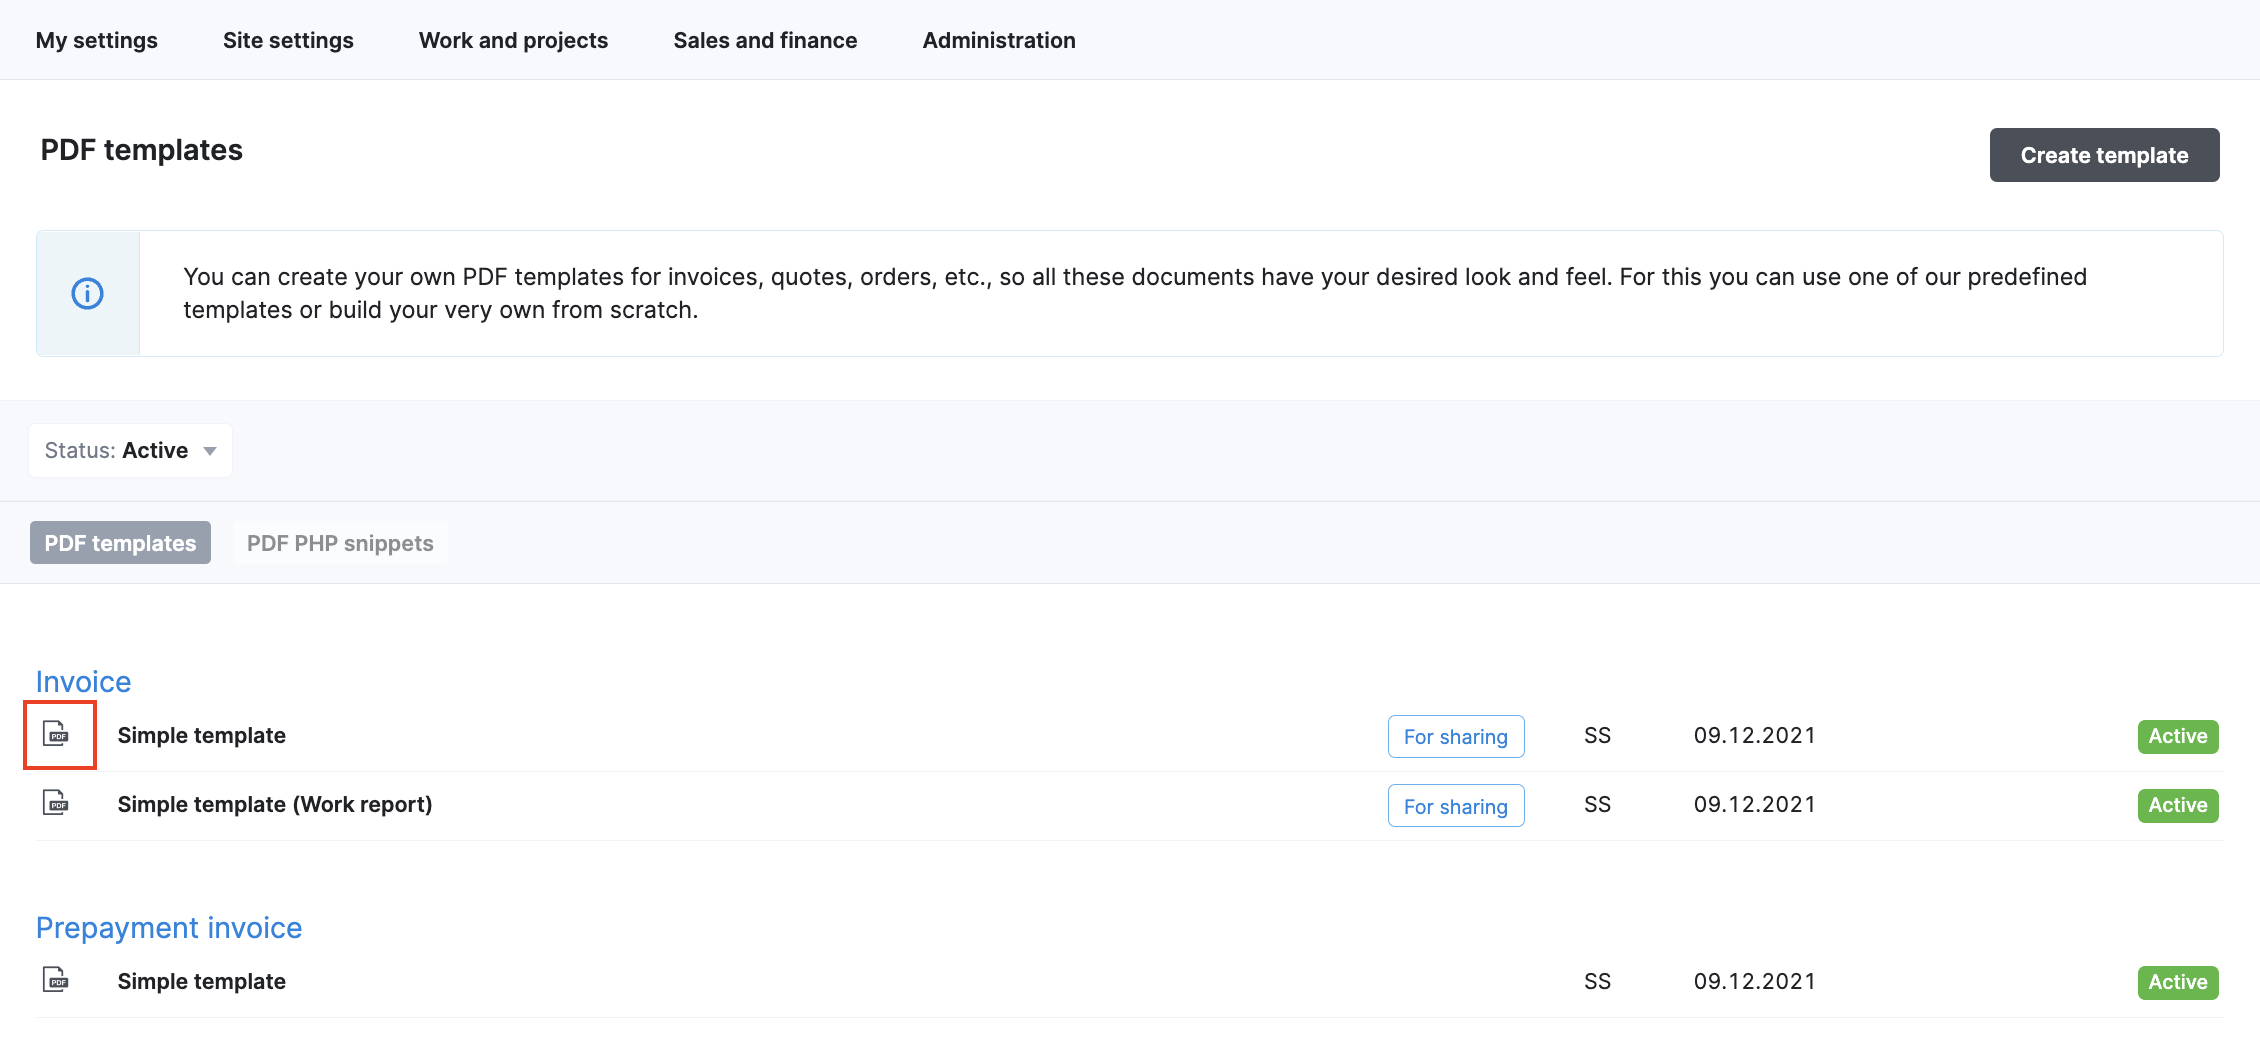Open the Status: Active dropdown
This screenshot has width=2260, height=1046.
click(131, 450)
